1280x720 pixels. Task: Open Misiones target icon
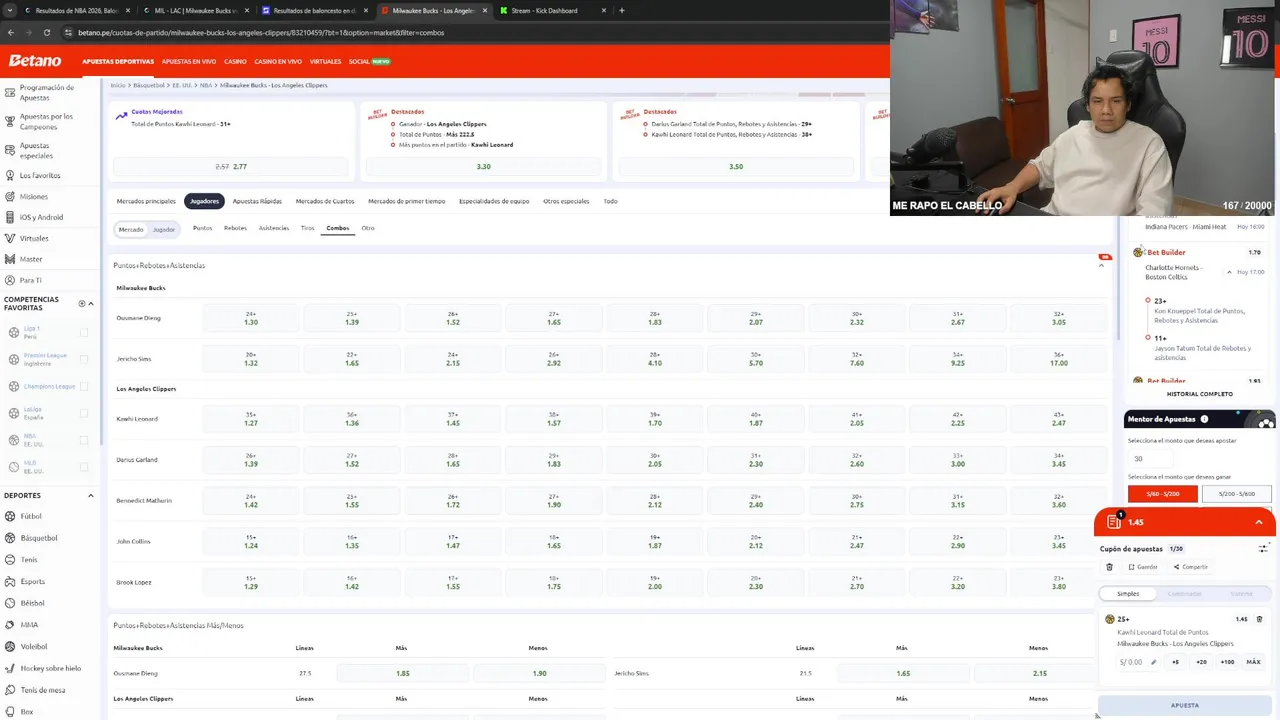click(9, 197)
